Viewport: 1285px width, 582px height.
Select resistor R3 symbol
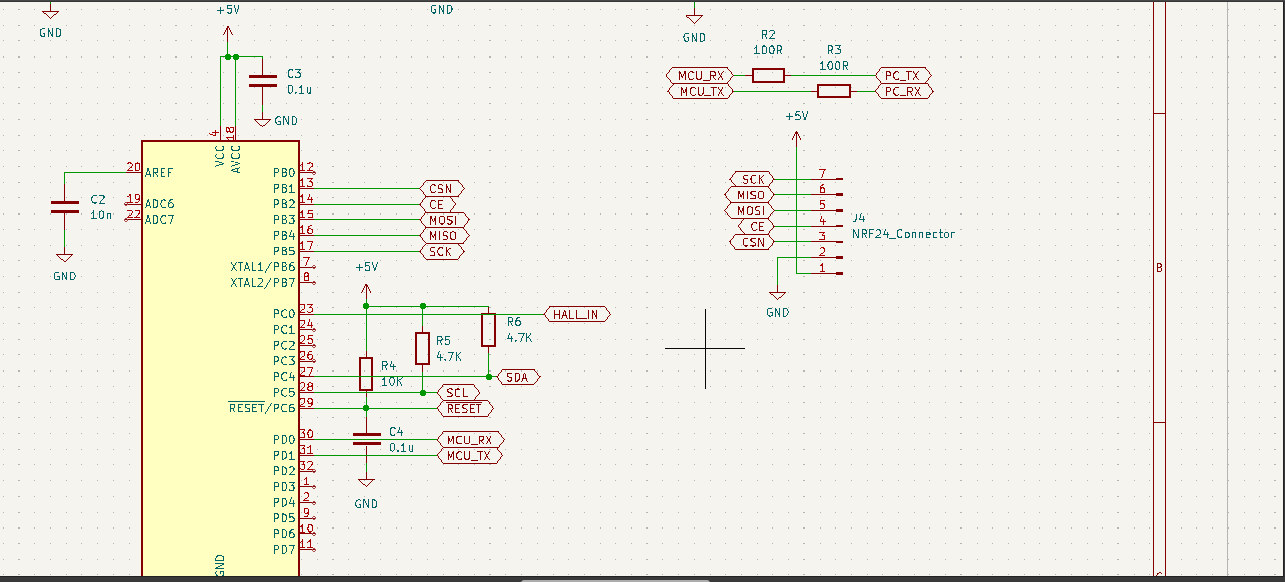click(x=834, y=91)
